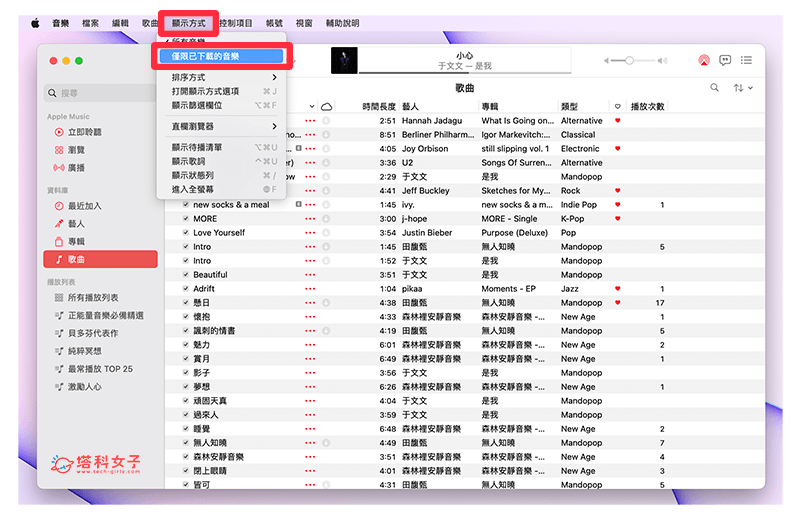
Task: Uncheck the 影子 song checkbox
Action: tap(186, 372)
